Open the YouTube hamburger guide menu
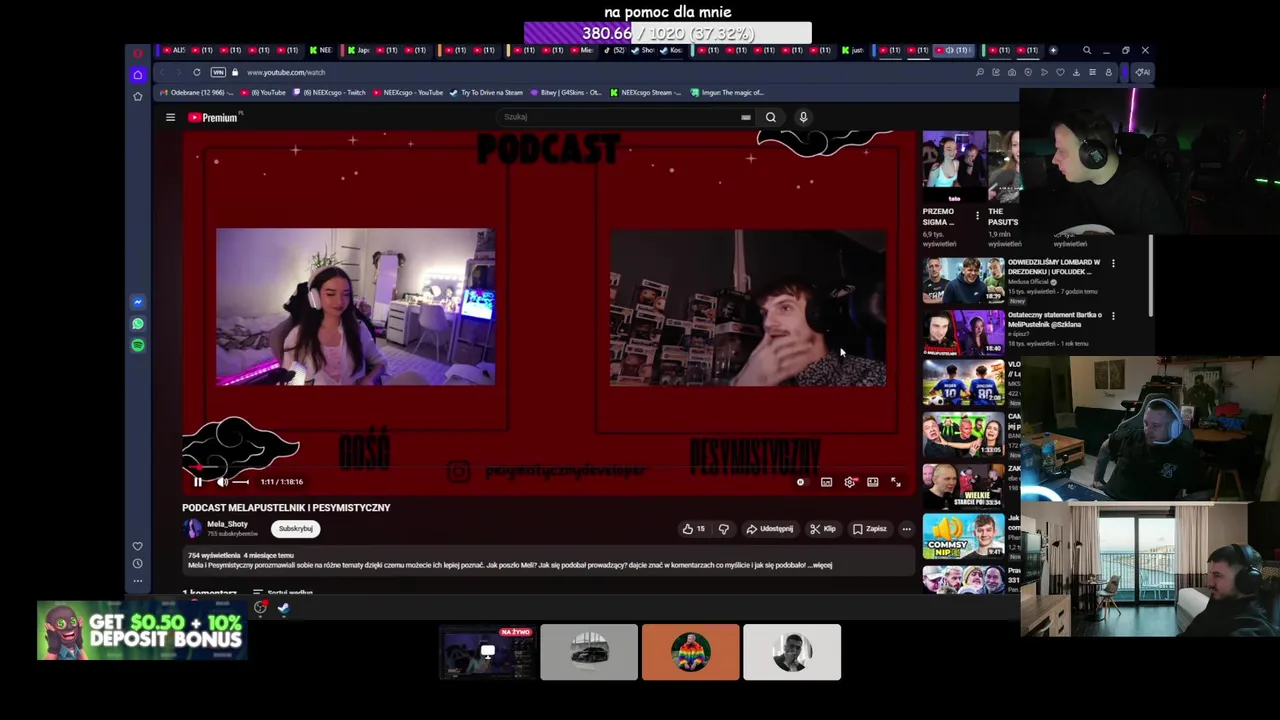This screenshot has height=720, width=1280. (x=170, y=117)
